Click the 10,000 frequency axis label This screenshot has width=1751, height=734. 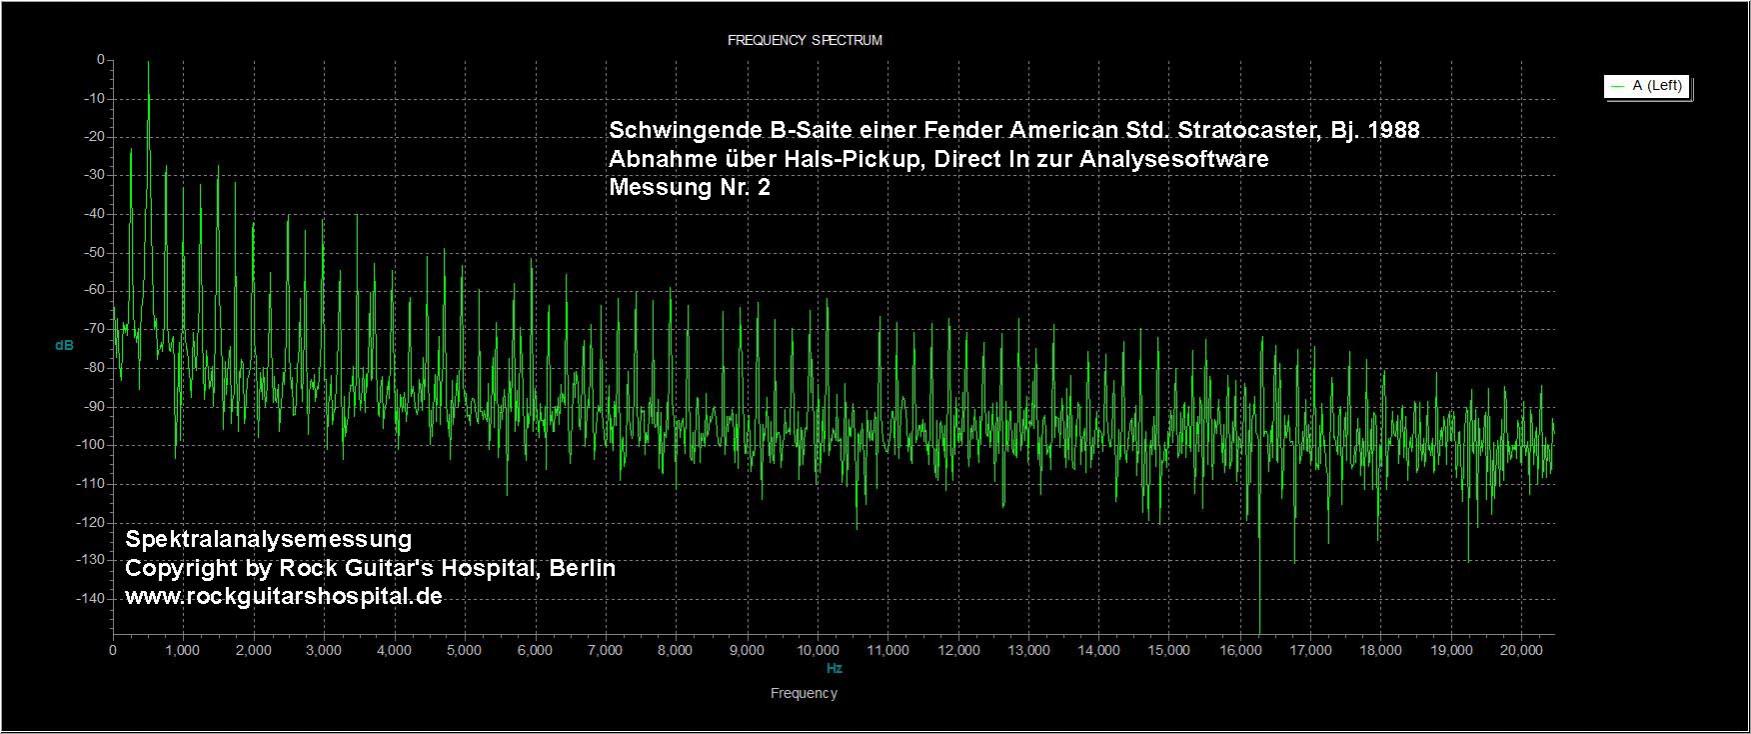(x=817, y=650)
